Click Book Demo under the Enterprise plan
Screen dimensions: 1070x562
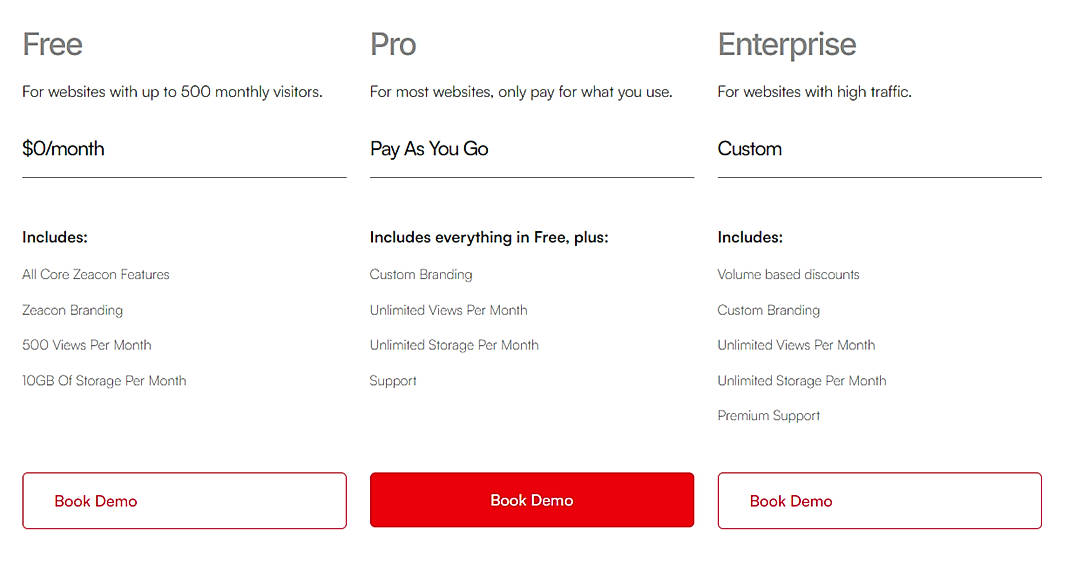click(x=880, y=501)
